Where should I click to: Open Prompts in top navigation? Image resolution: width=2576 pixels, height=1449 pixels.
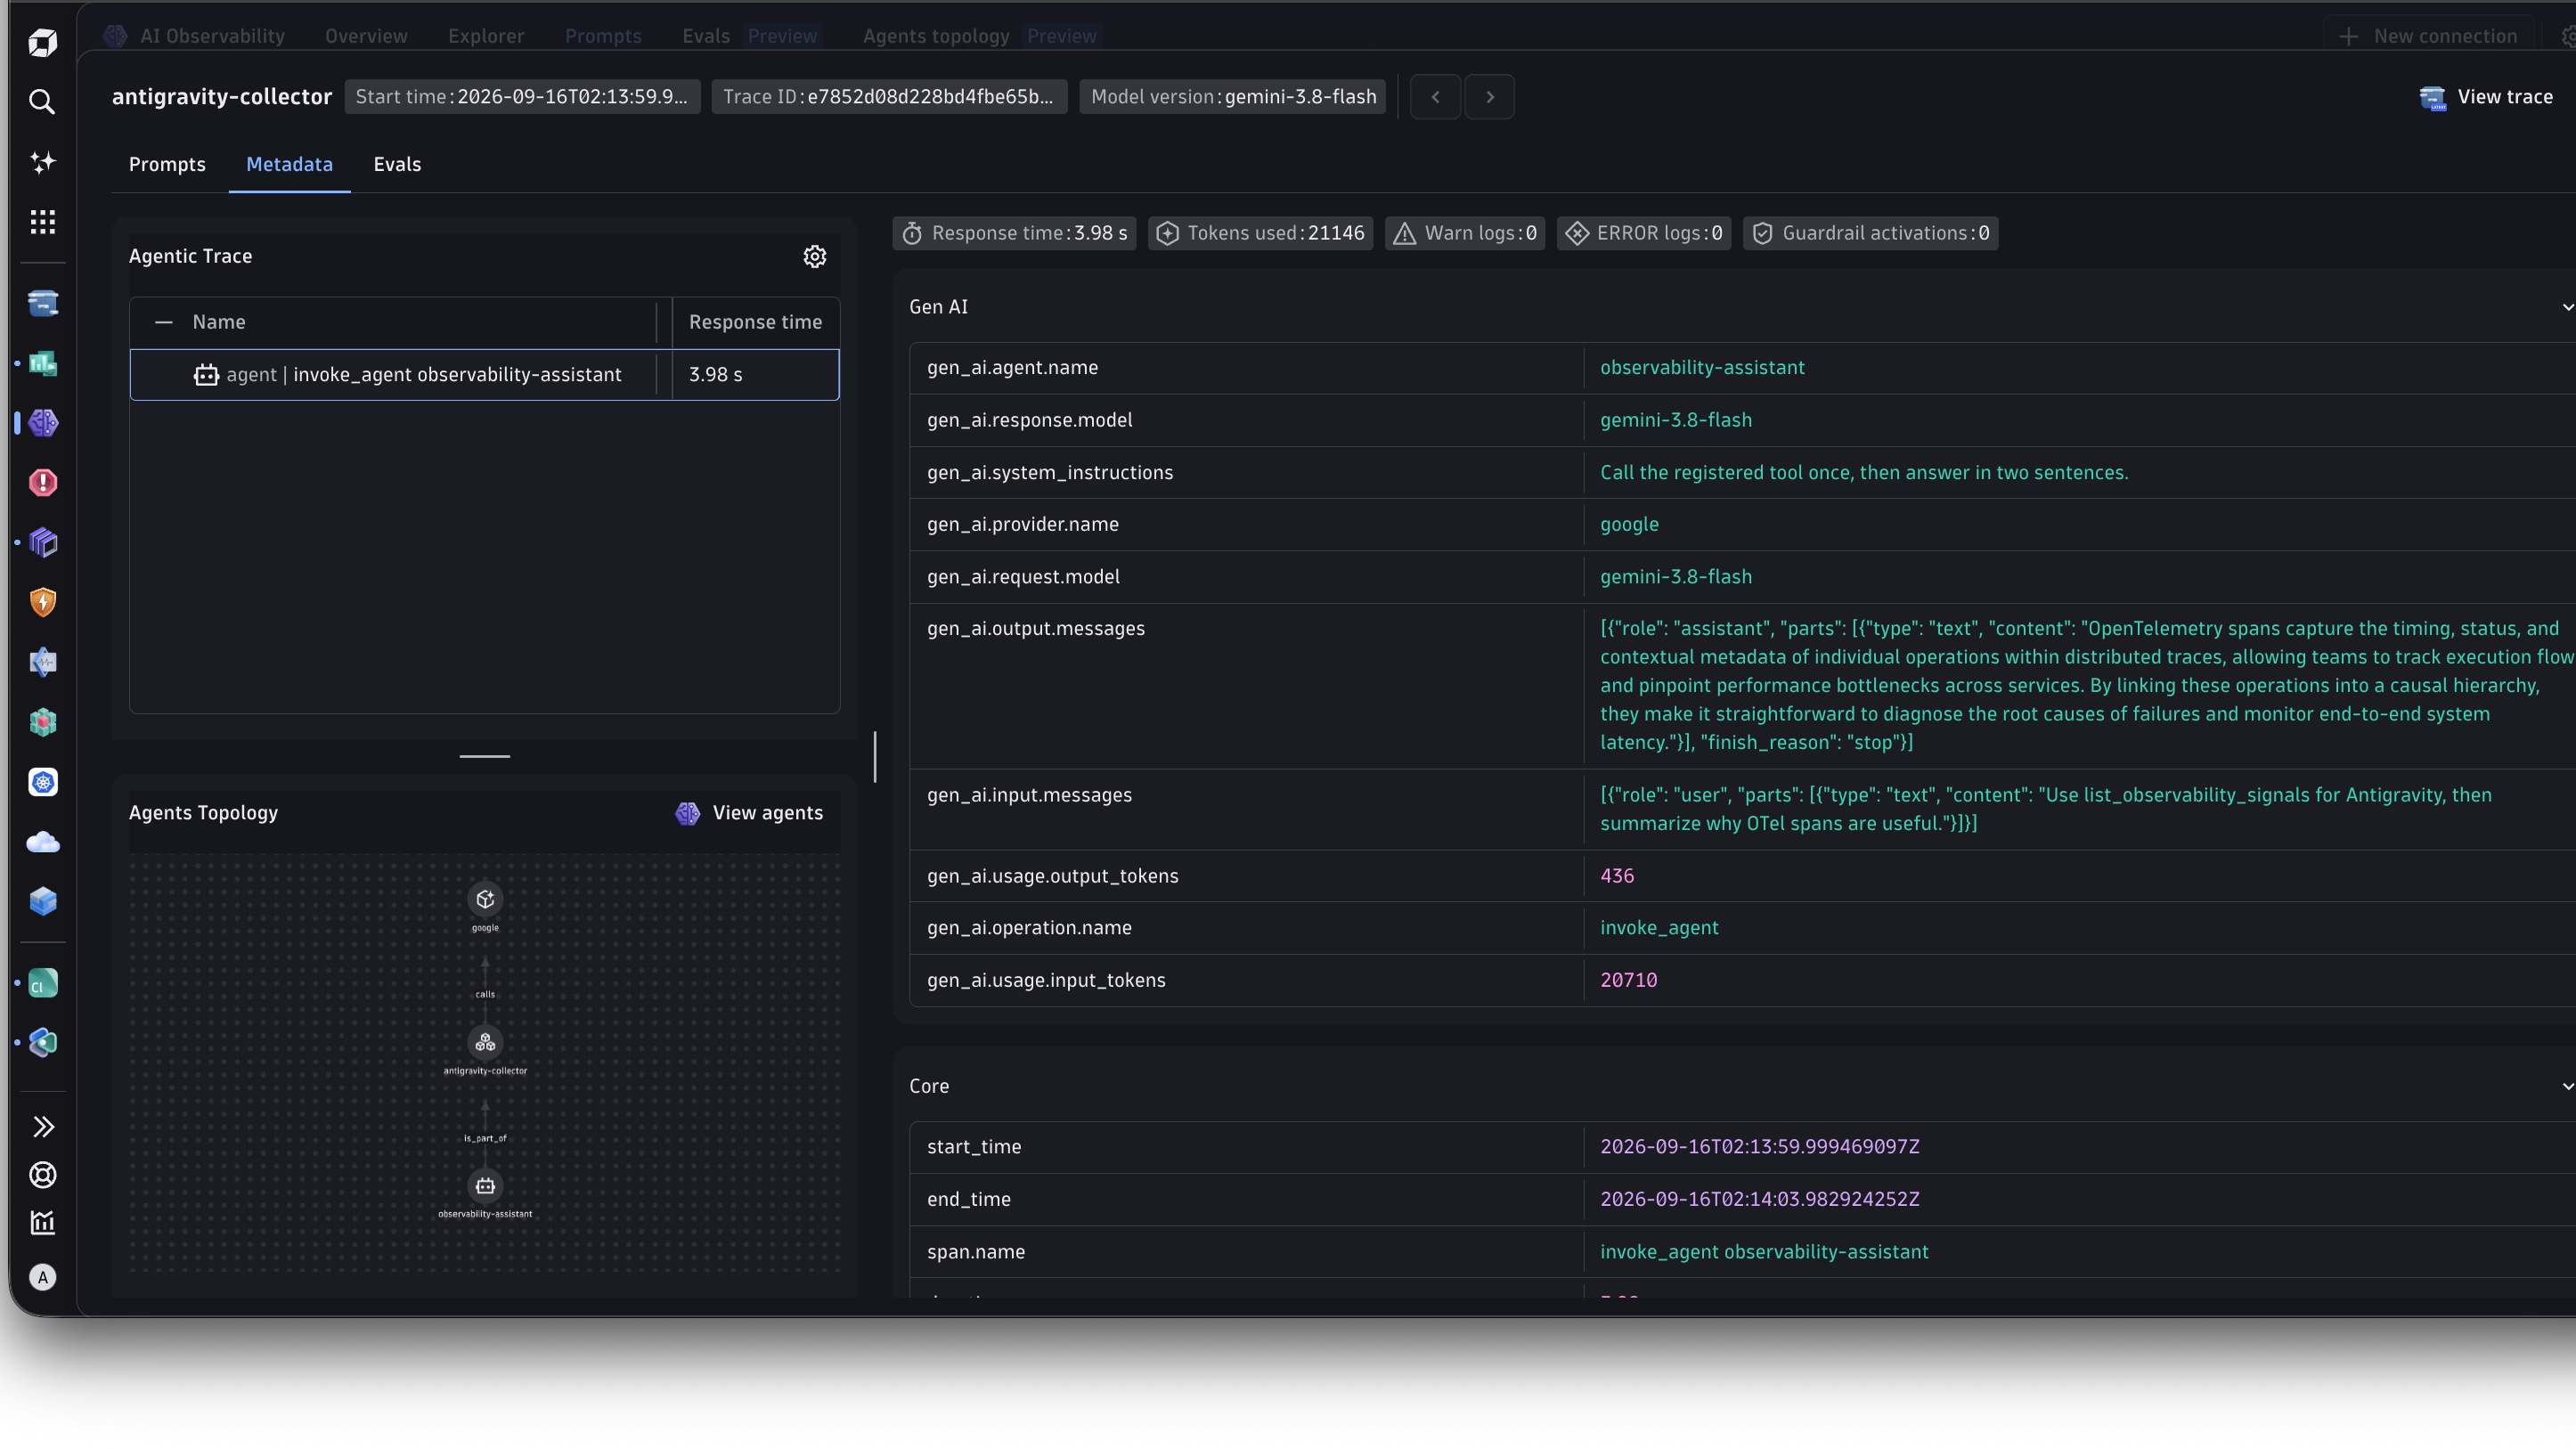pyautogui.click(x=603, y=36)
